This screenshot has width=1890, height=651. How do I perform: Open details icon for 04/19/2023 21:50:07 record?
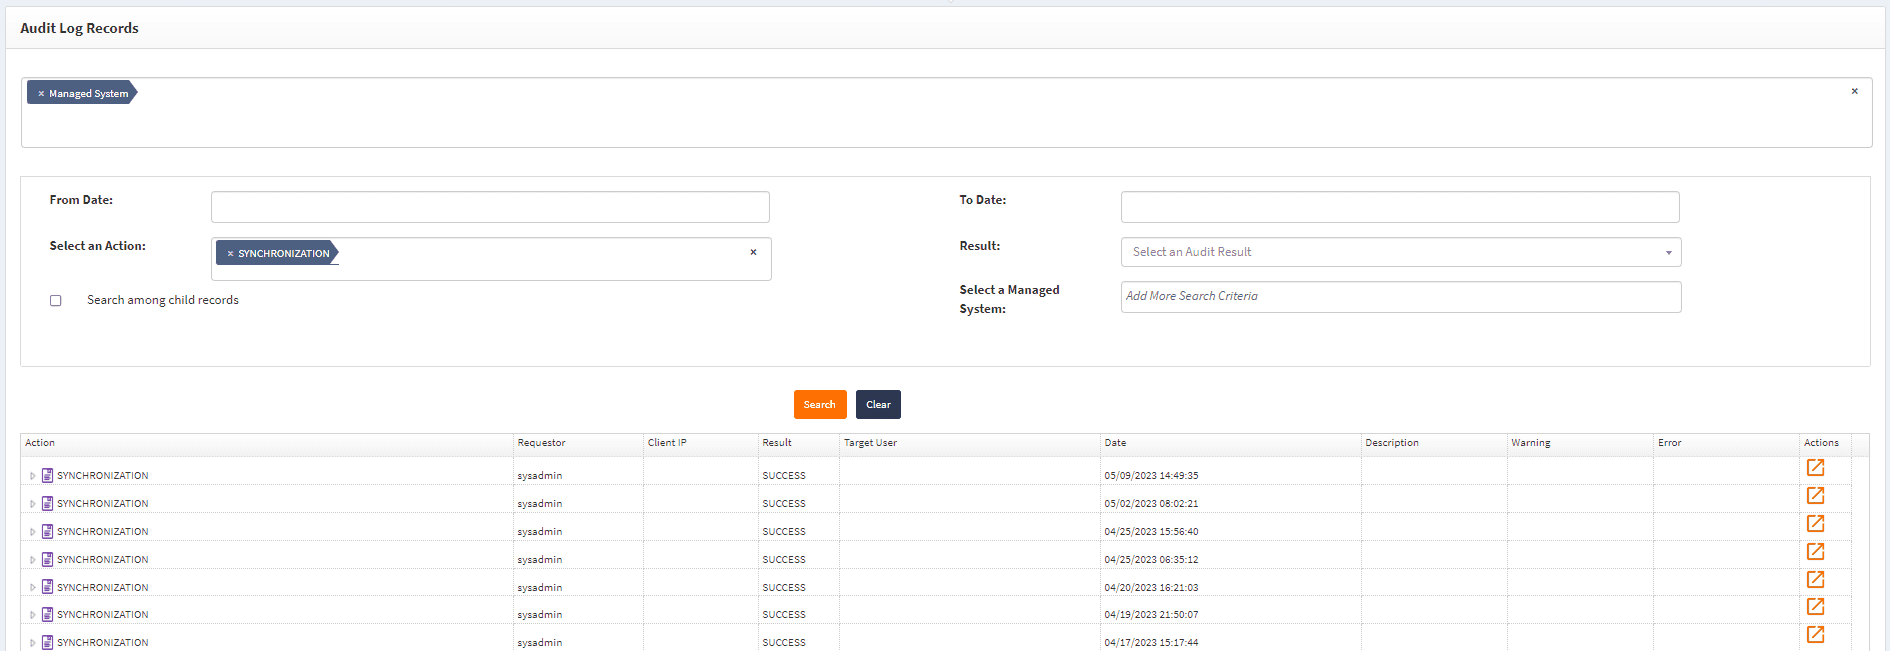coord(1815,607)
